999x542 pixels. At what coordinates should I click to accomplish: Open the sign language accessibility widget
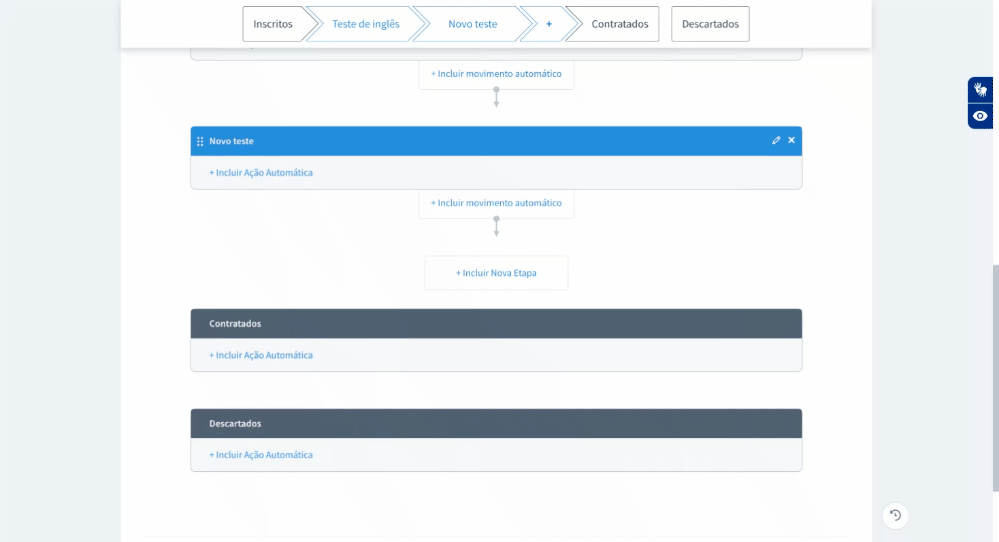980,90
